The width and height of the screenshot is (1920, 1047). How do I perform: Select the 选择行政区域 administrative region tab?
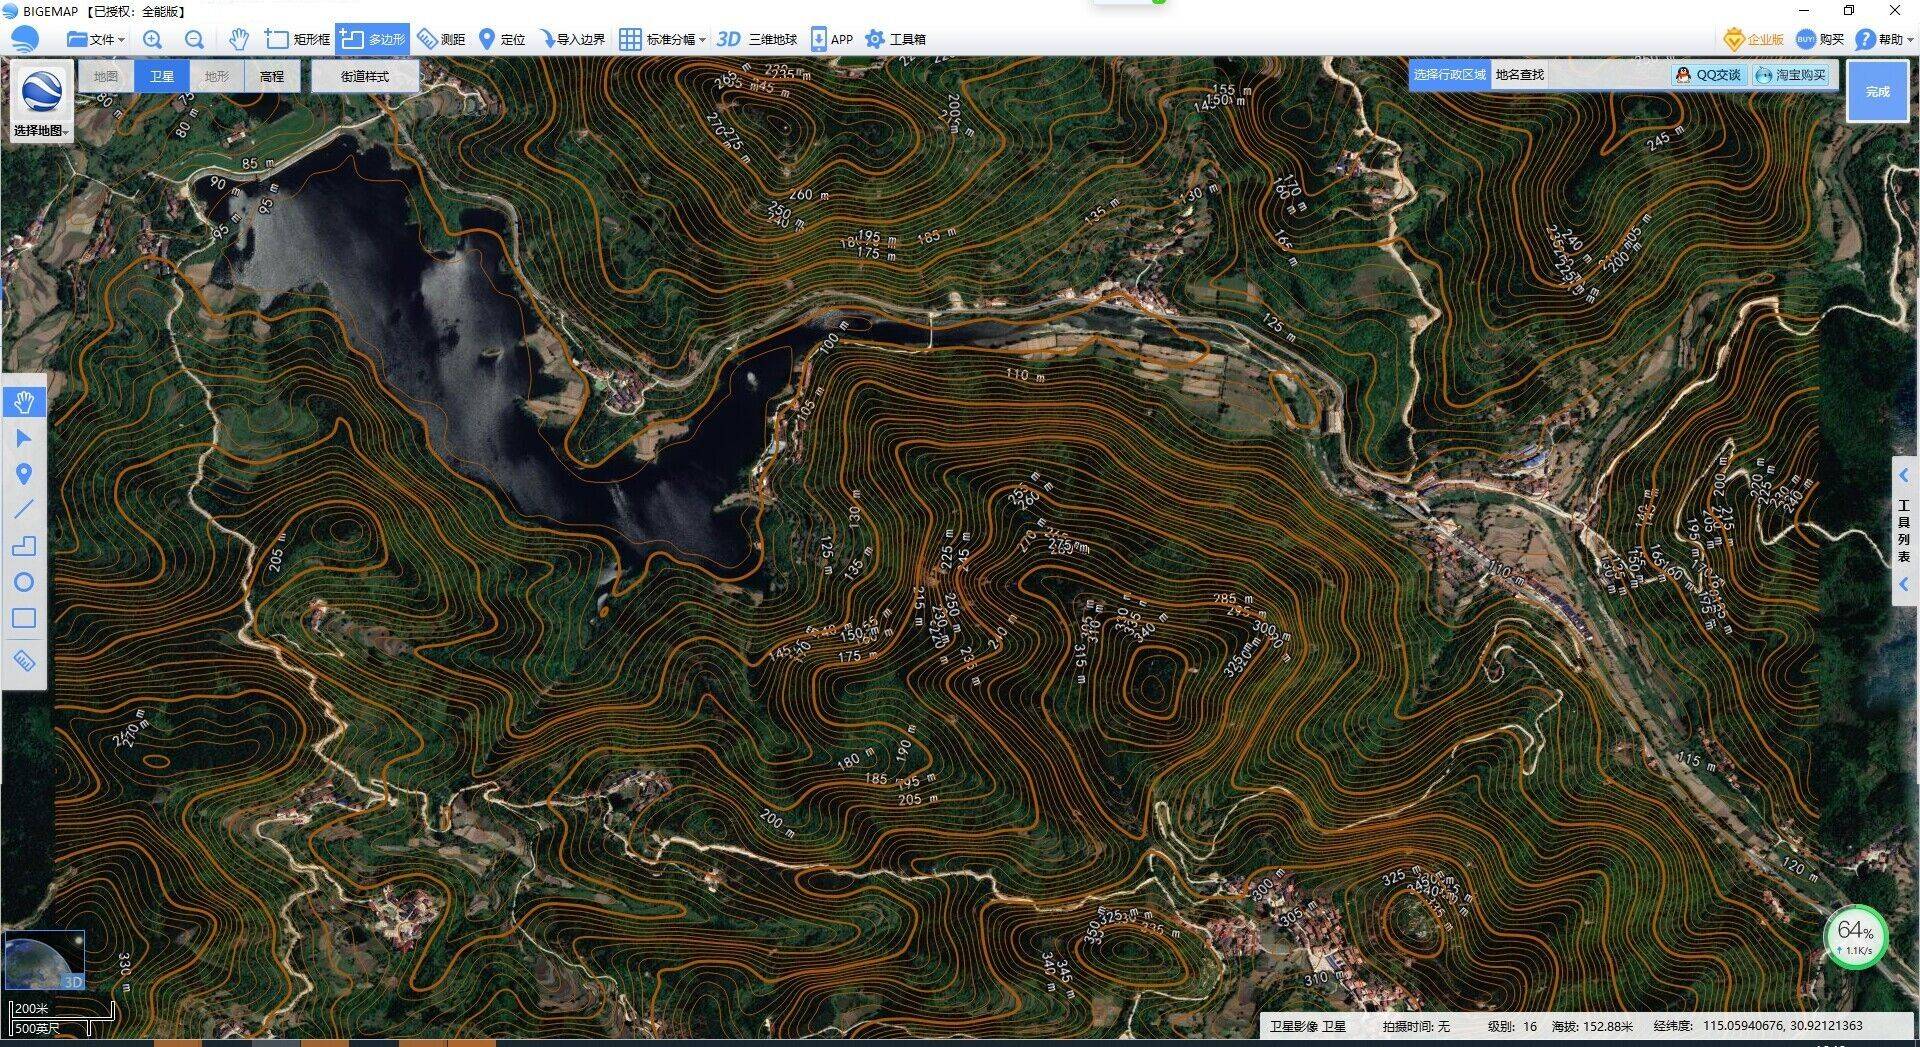point(1449,75)
